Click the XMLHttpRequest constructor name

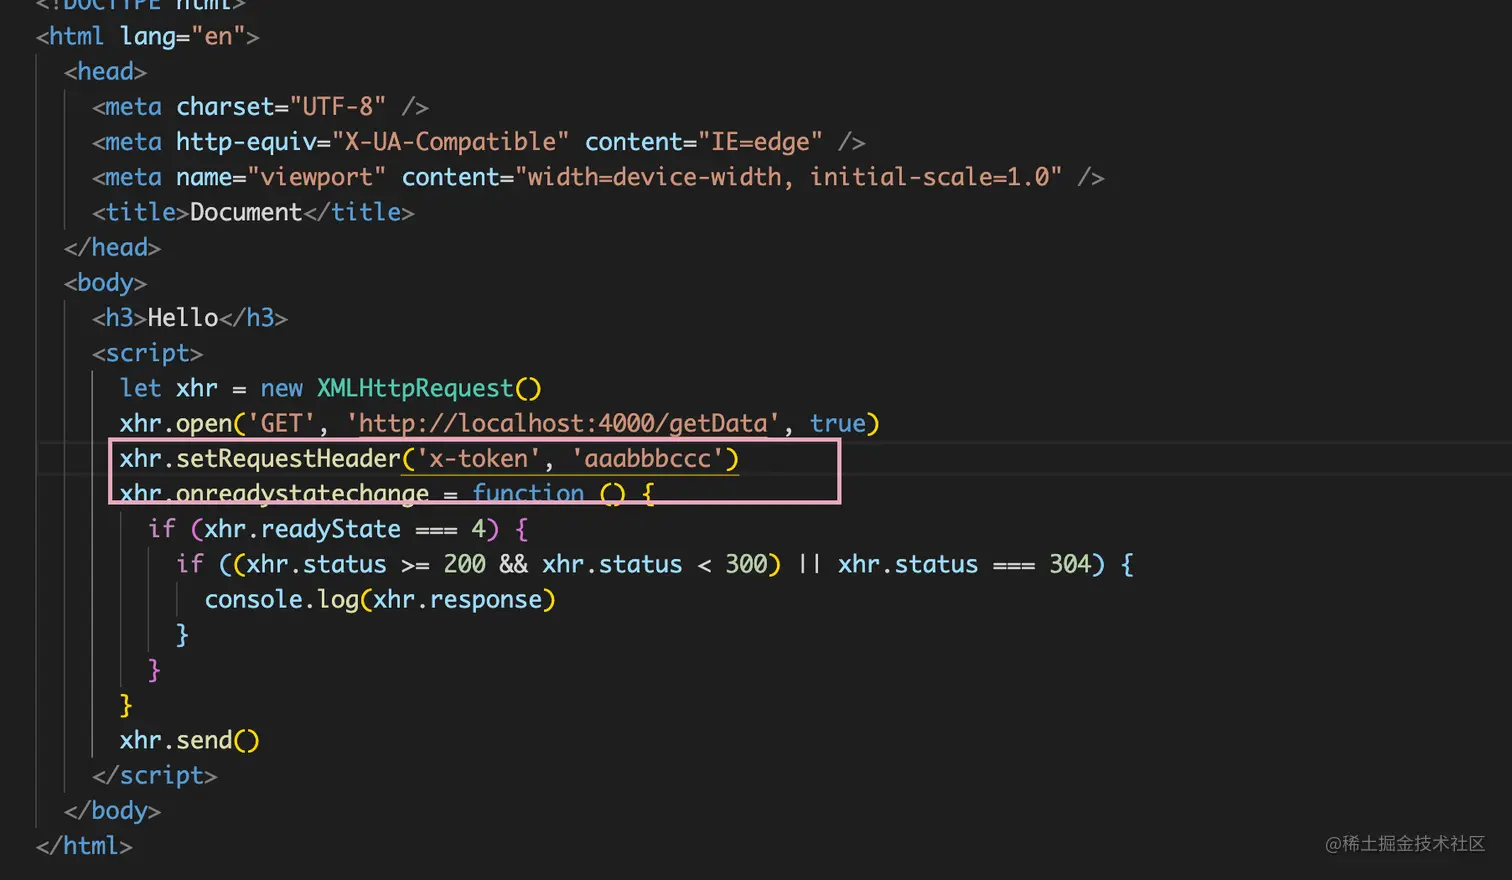pos(415,389)
